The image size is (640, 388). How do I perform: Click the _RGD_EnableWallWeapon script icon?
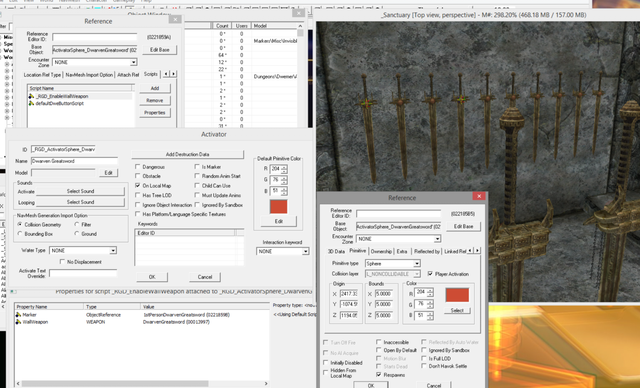31,96
